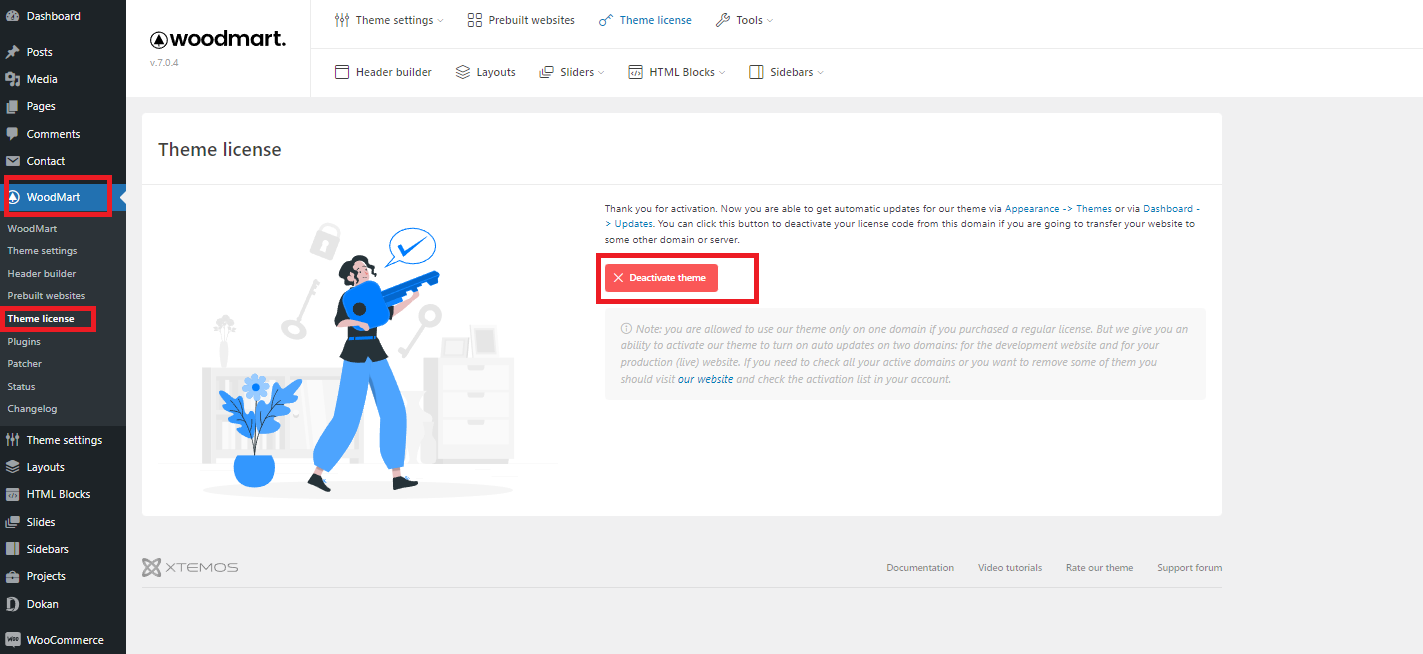Open Plugins submenu item
The height and width of the screenshot is (654, 1423).
coord(24,341)
